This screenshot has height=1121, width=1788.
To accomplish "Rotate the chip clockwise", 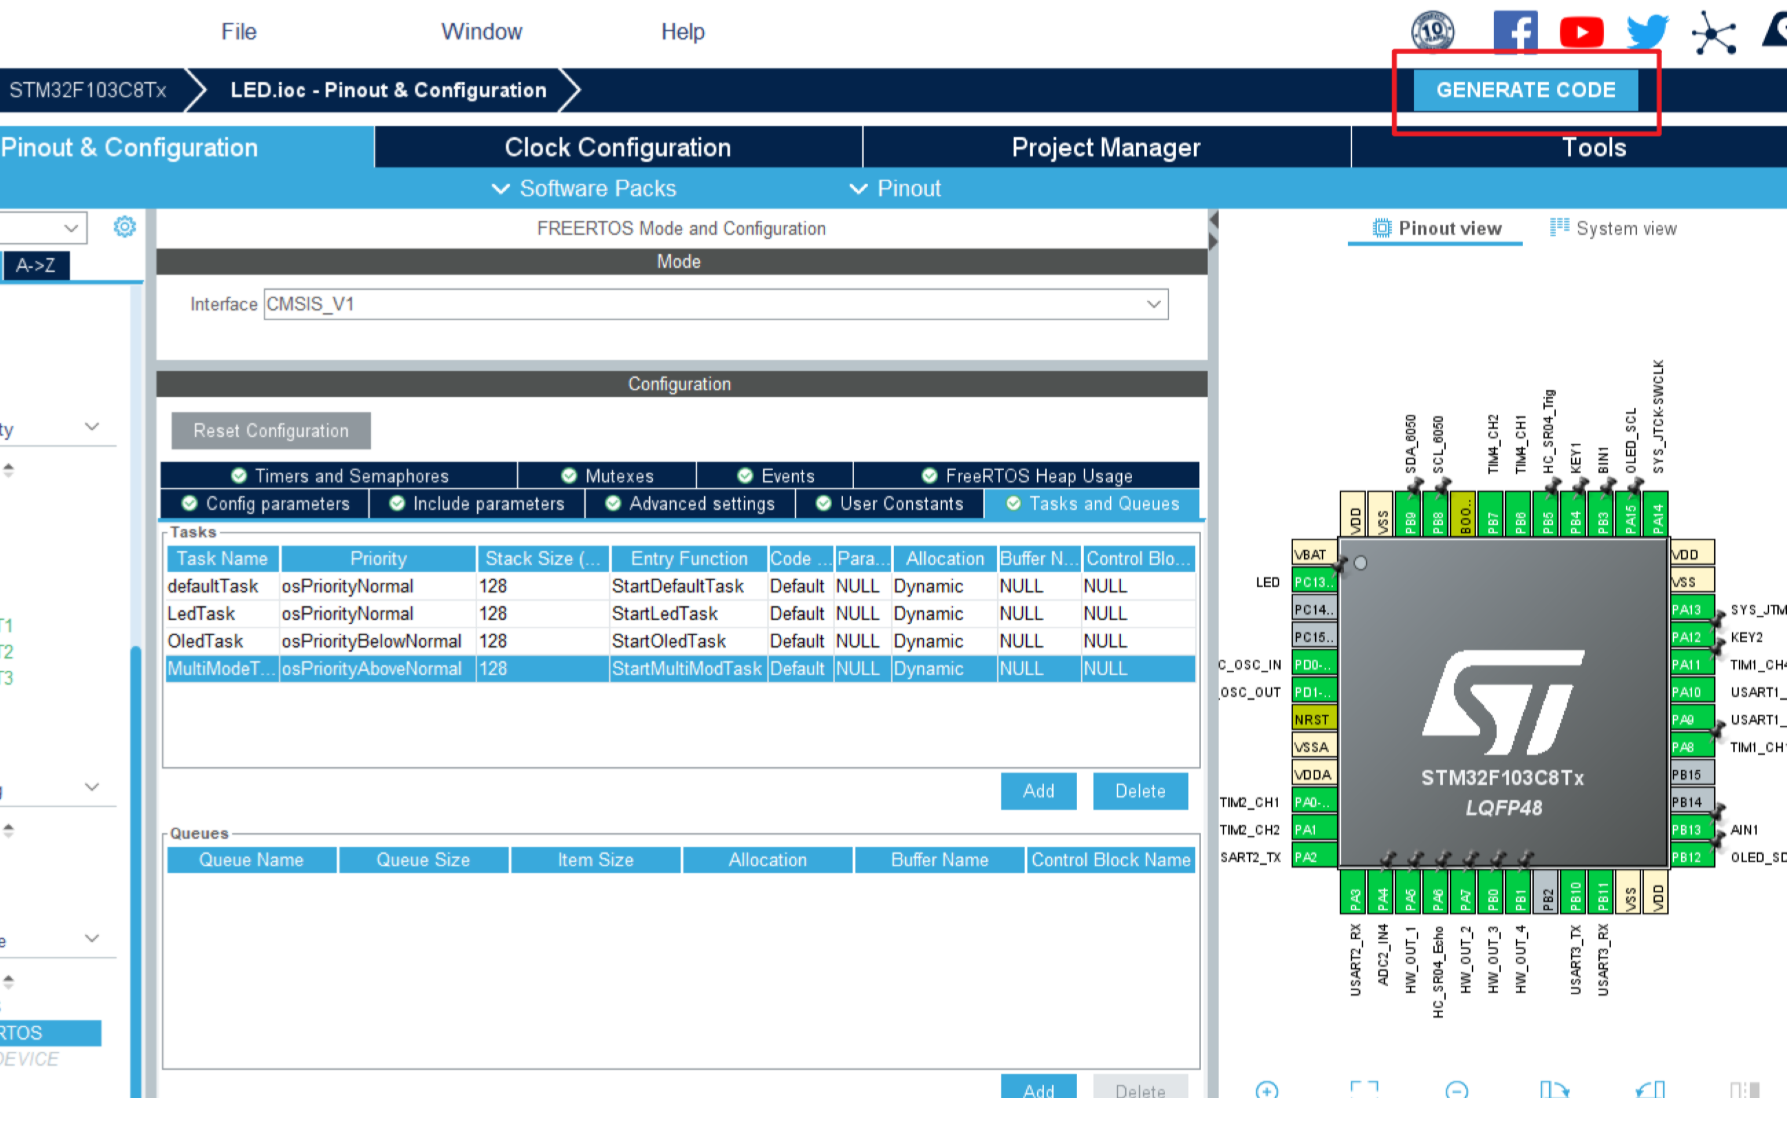I will point(1554,1090).
